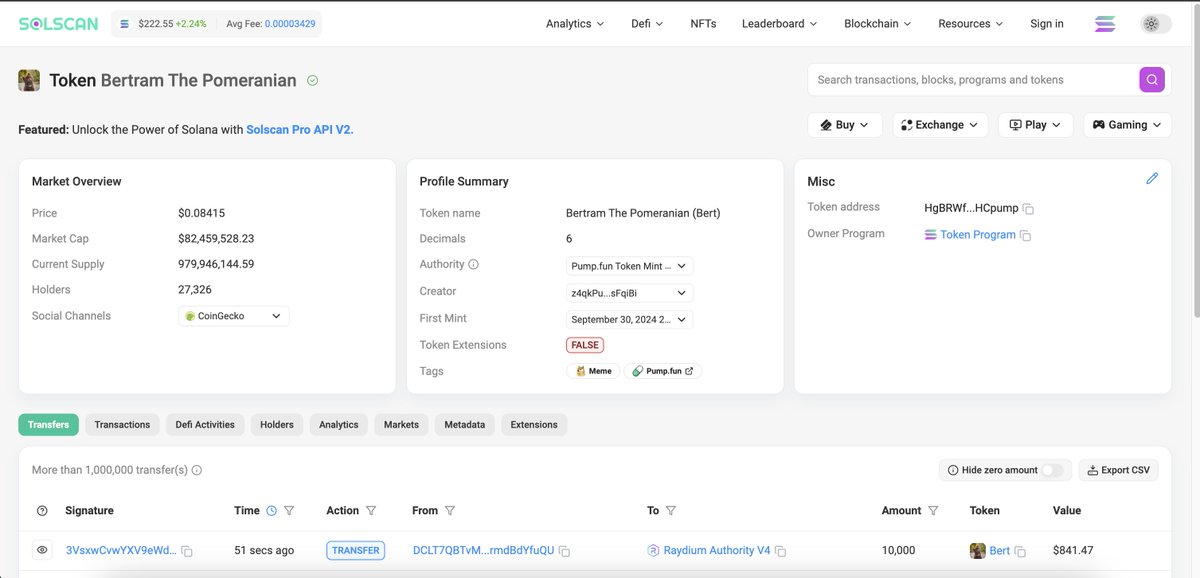
Task: Toggle the dark/light theme switch
Action: (x=1156, y=24)
